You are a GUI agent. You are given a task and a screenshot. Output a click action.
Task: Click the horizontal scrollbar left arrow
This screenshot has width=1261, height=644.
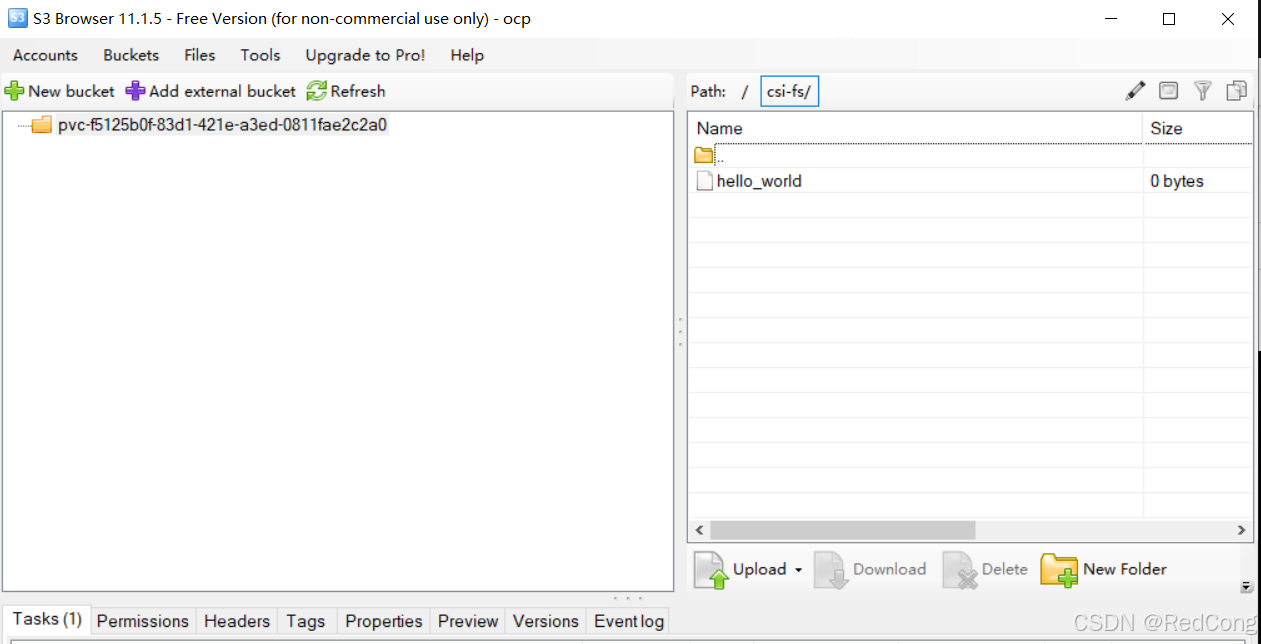tap(699, 530)
